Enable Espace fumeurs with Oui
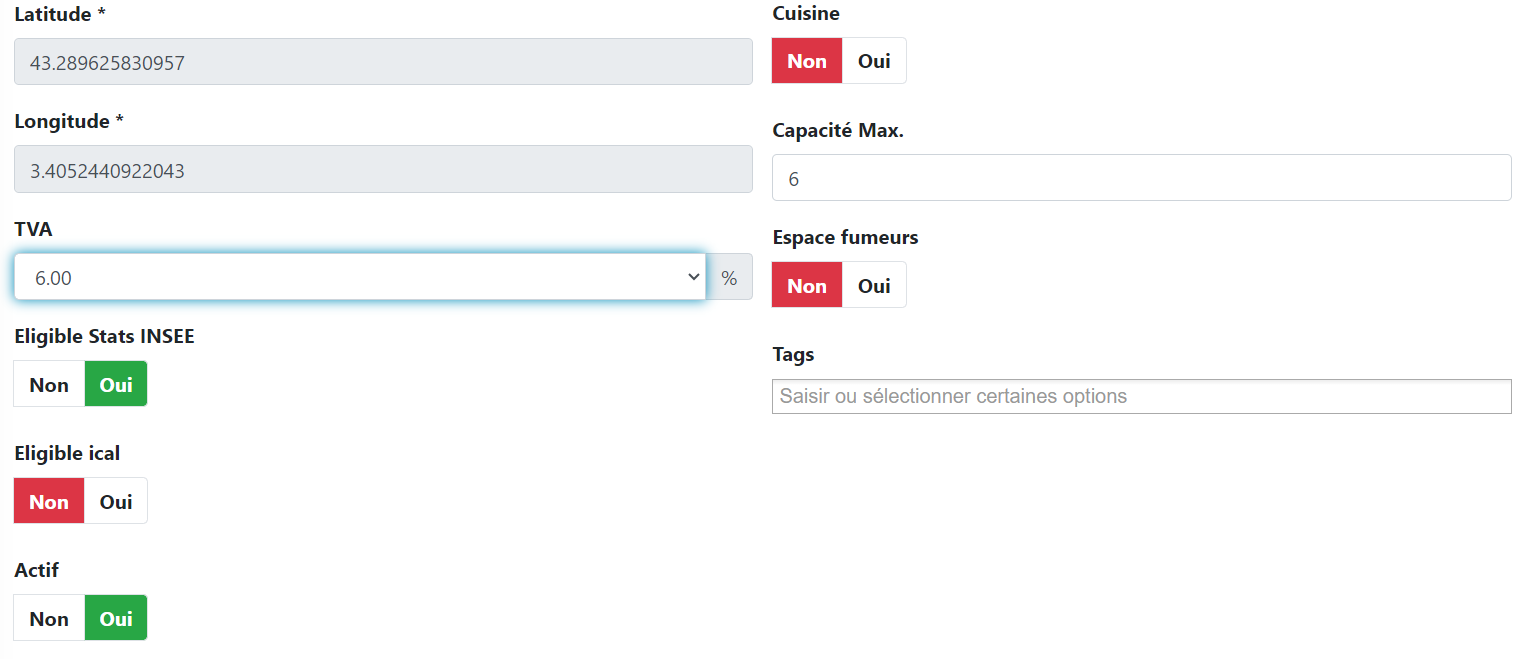The width and height of the screenshot is (1535, 659). [x=874, y=285]
